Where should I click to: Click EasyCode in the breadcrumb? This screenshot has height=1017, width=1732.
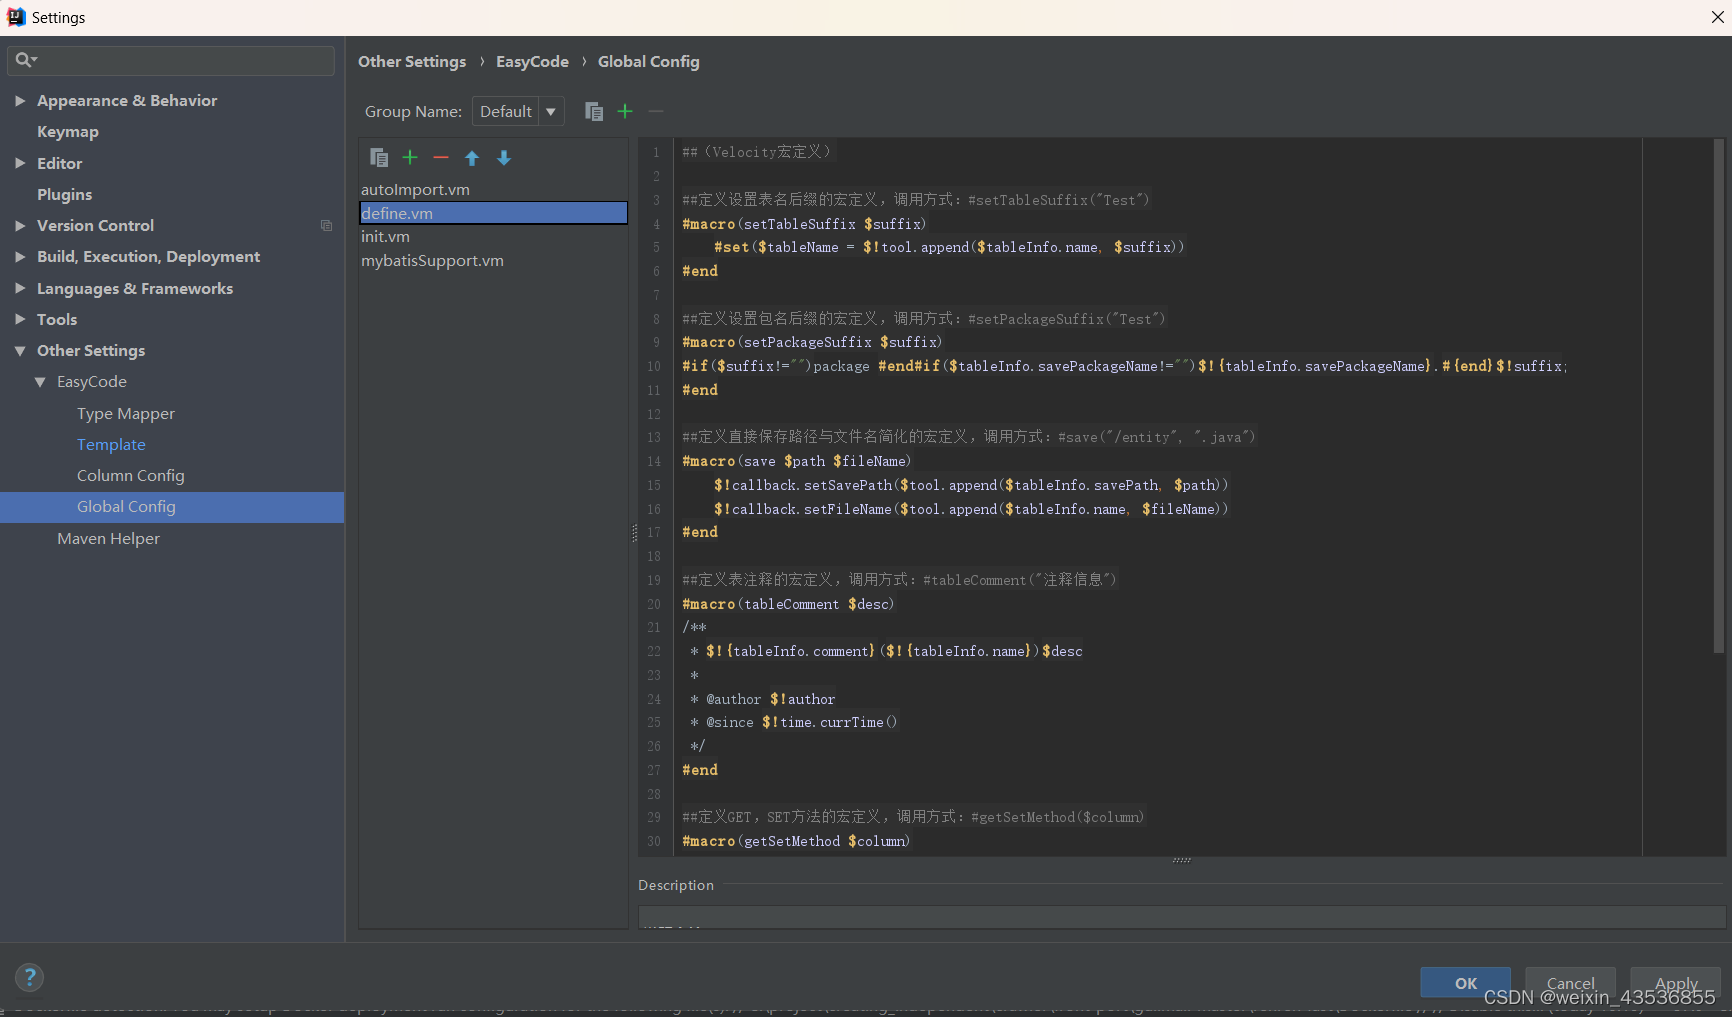pyautogui.click(x=532, y=62)
